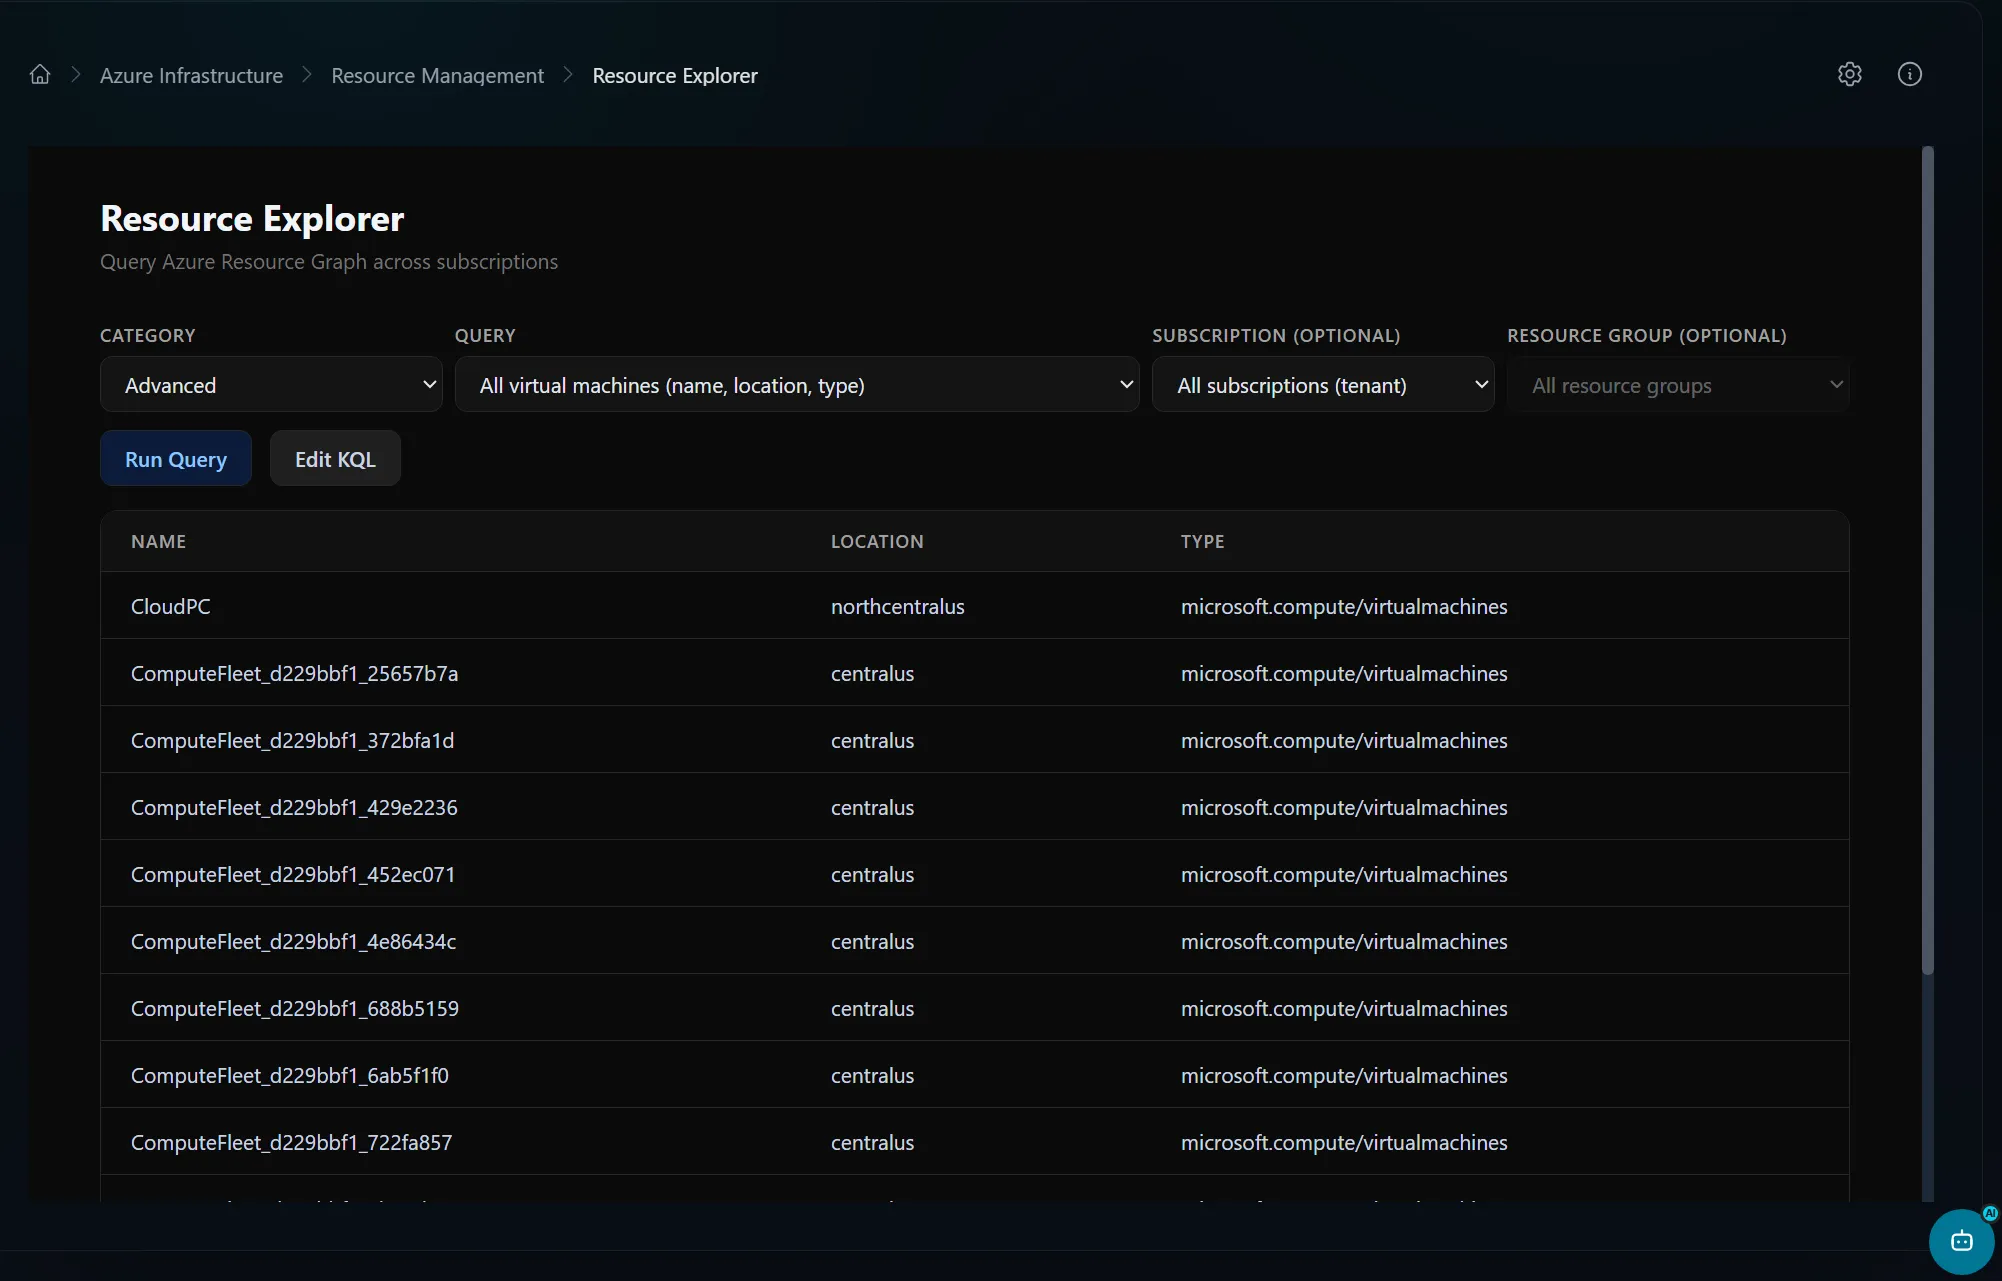Open the Query dropdown for virtual machines
This screenshot has height=1281, width=2002.
(x=797, y=385)
